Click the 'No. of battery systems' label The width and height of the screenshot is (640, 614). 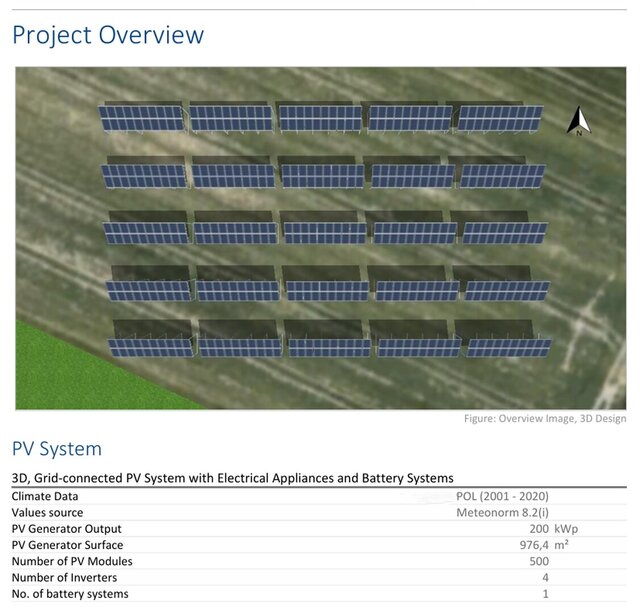click(x=70, y=594)
